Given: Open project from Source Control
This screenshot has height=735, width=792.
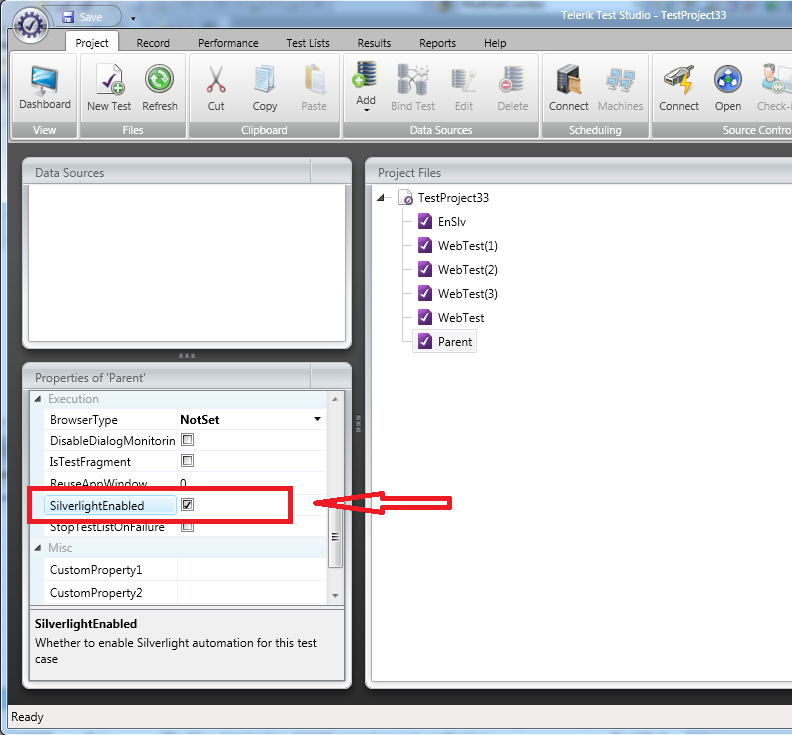Looking at the screenshot, I should [x=728, y=88].
